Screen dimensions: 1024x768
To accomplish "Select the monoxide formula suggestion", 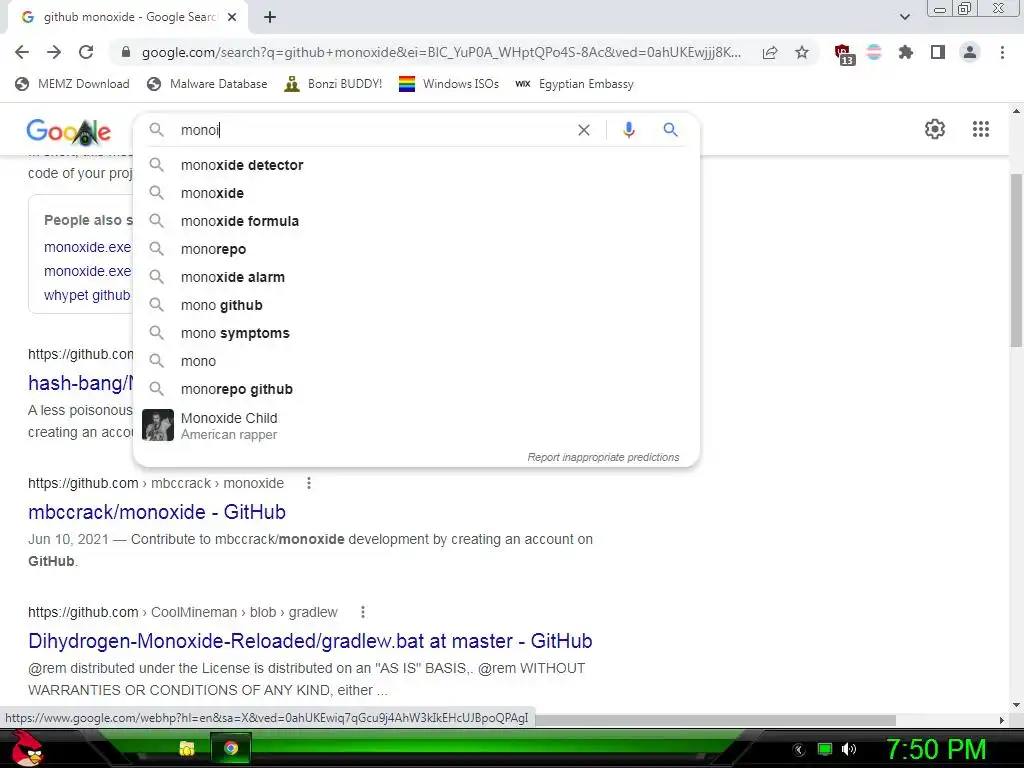I will [x=416, y=221].
